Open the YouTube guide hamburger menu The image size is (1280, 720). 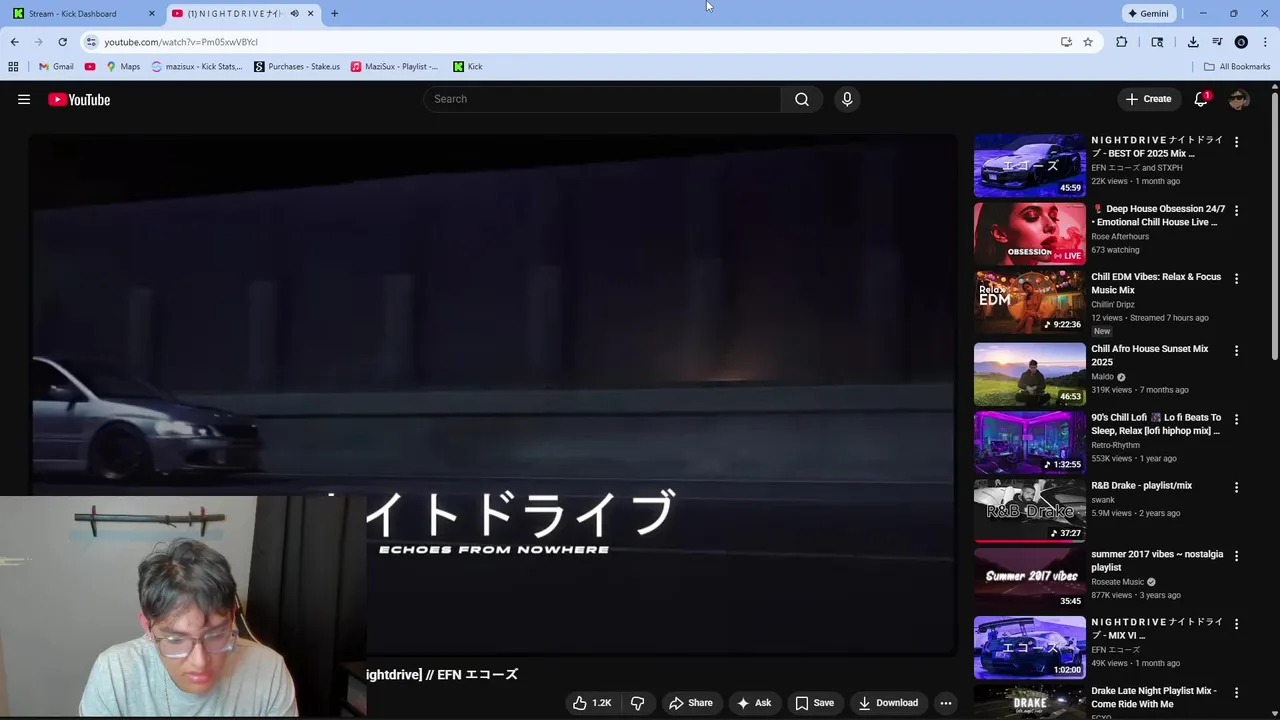pos(24,99)
